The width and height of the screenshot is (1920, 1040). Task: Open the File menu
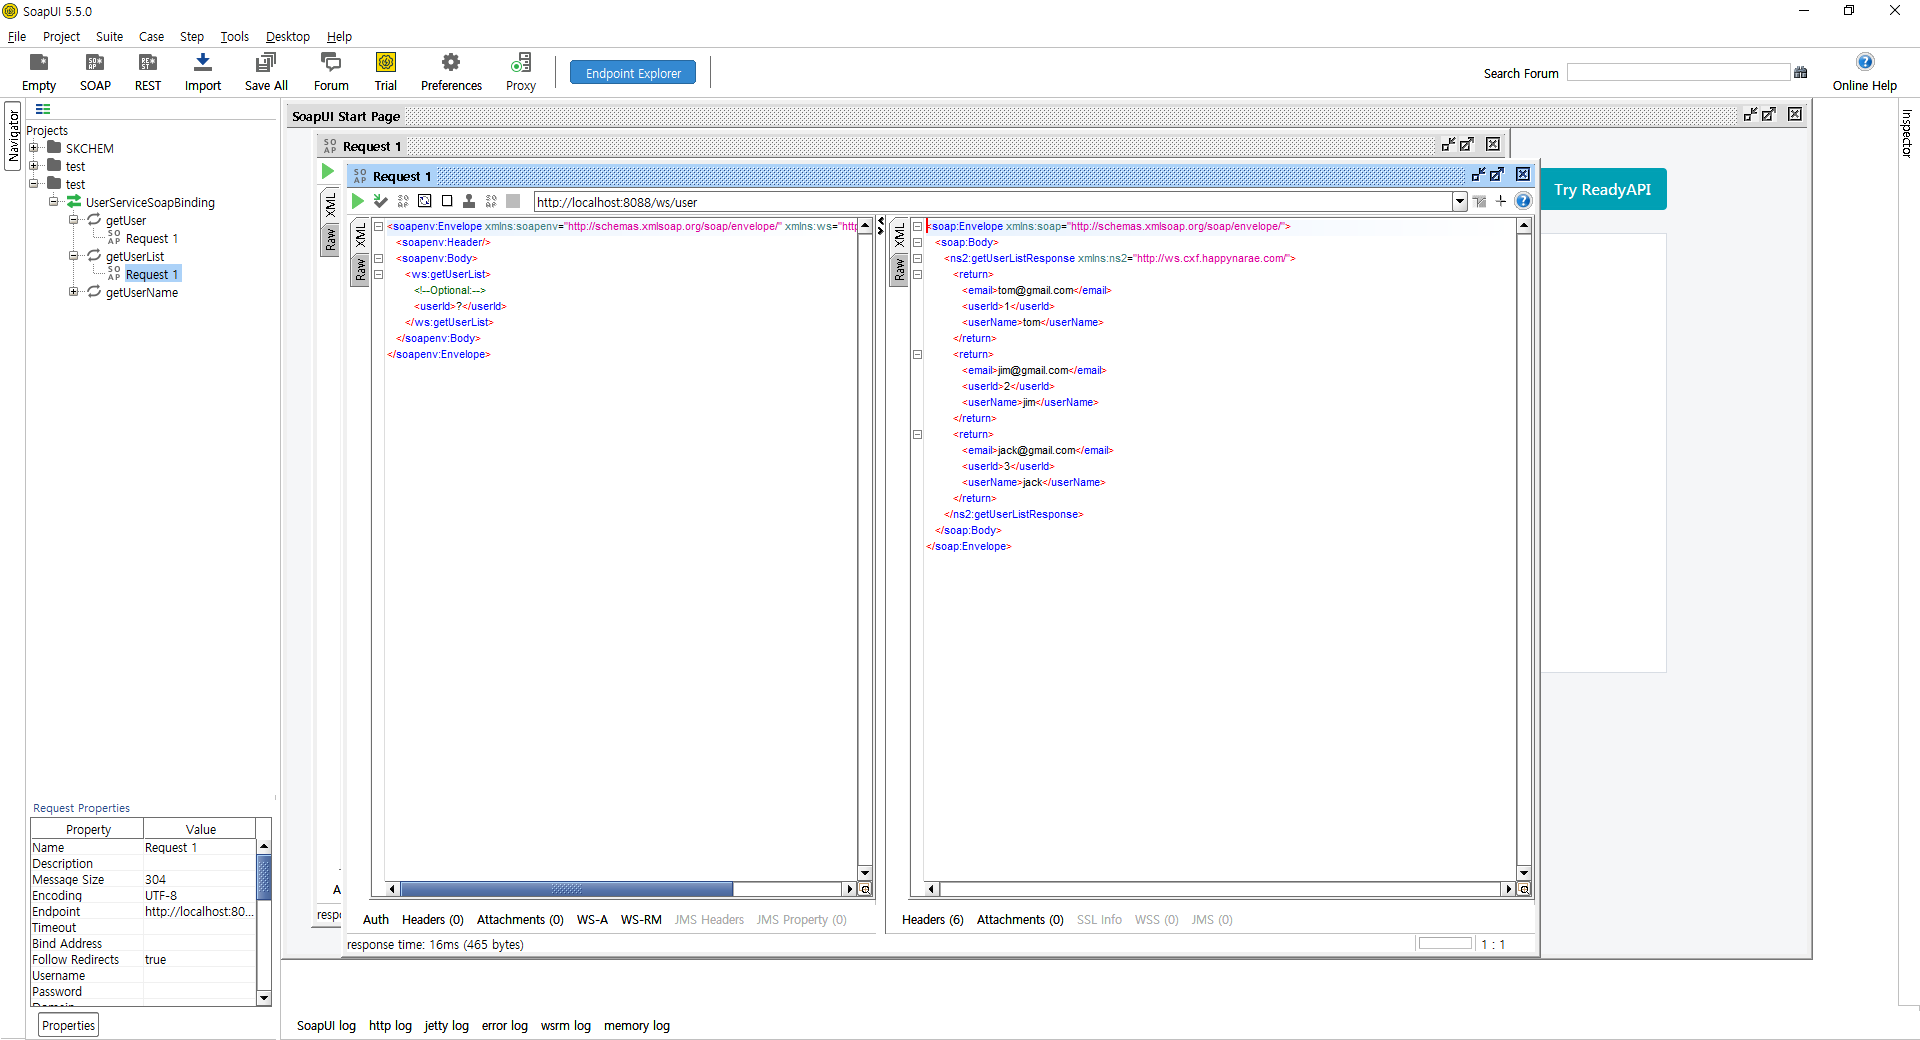click(x=17, y=36)
